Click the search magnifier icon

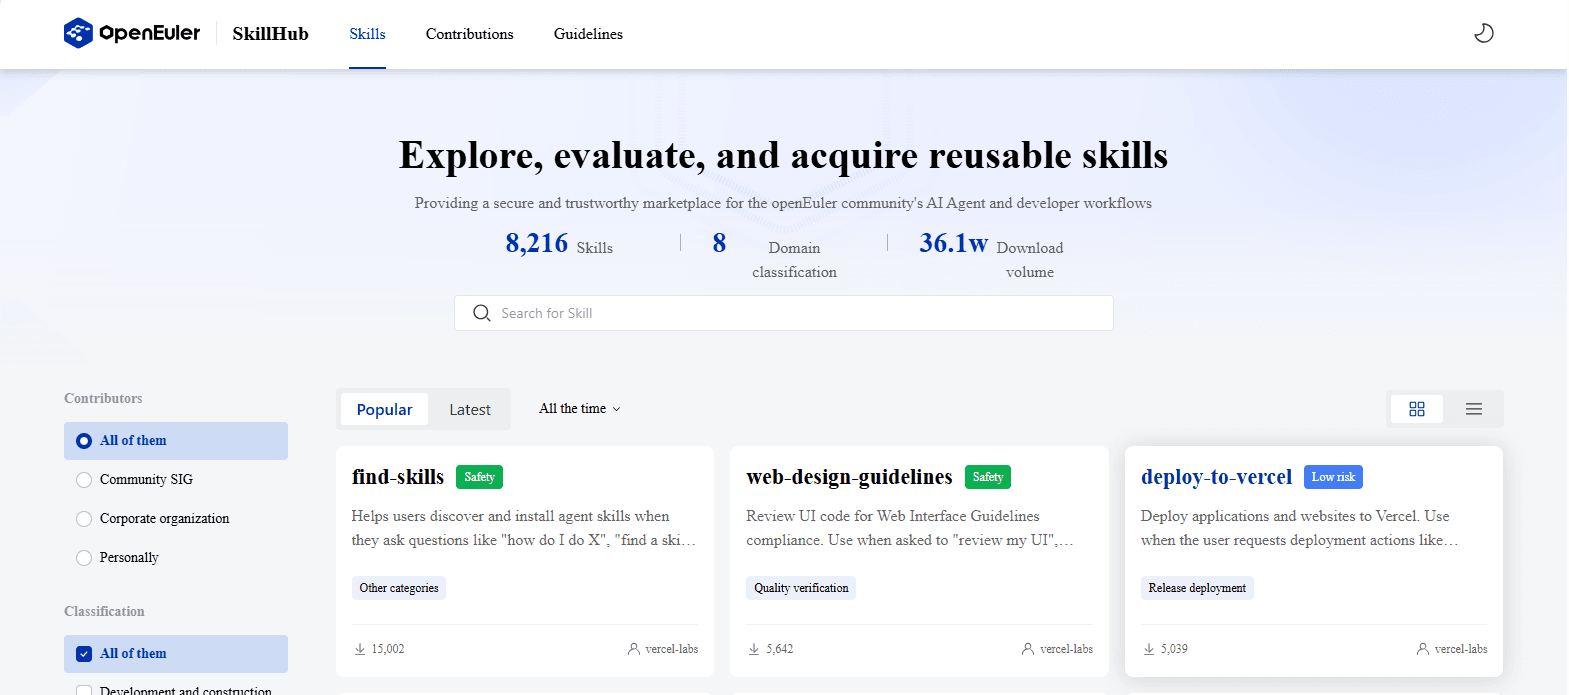pyautogui.click(x=482, y=313)
